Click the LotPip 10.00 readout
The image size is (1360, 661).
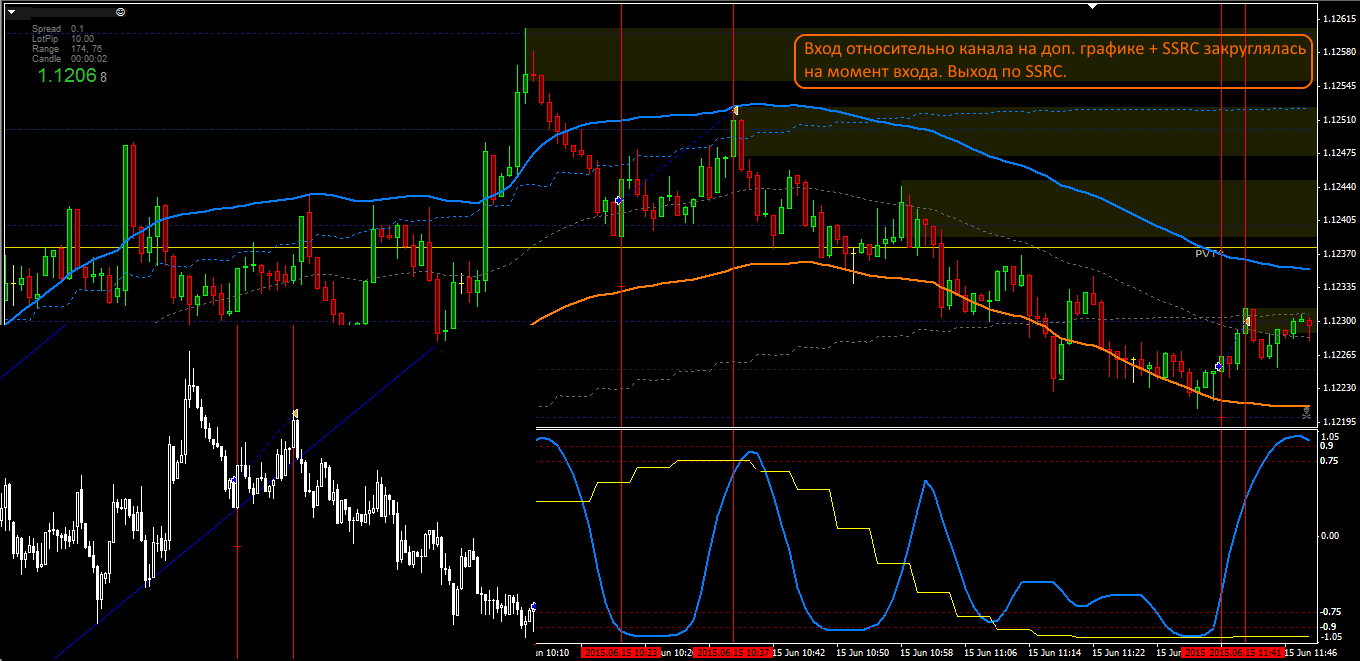[x=63, y=39]
